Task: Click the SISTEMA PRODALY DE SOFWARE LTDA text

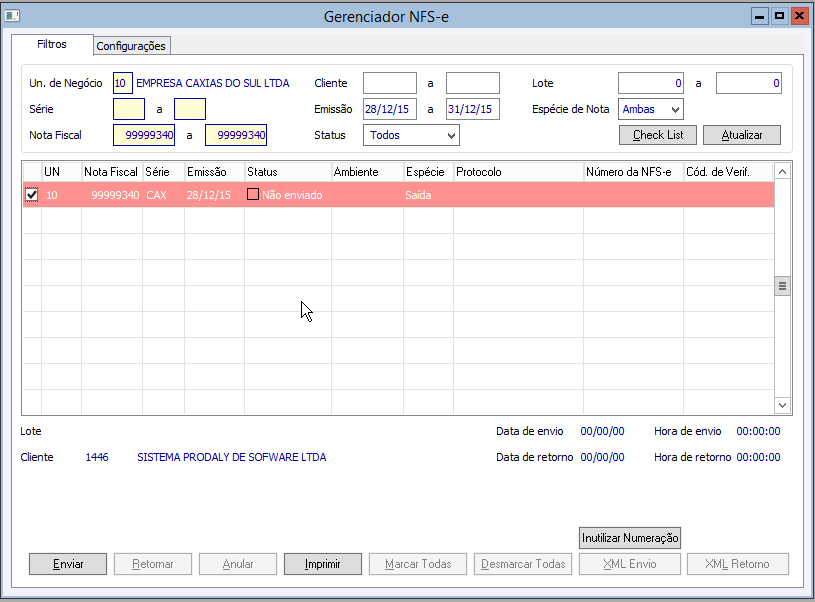Action: pos(232,457)
